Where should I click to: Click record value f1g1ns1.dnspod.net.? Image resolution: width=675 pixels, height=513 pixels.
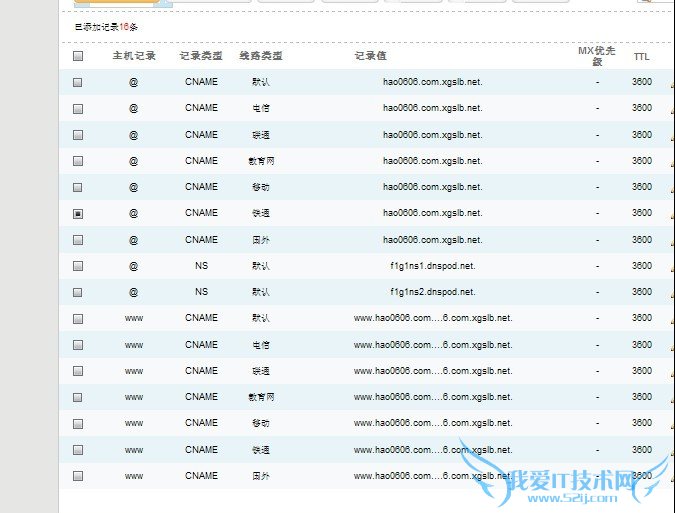click(x=432, y=266)
